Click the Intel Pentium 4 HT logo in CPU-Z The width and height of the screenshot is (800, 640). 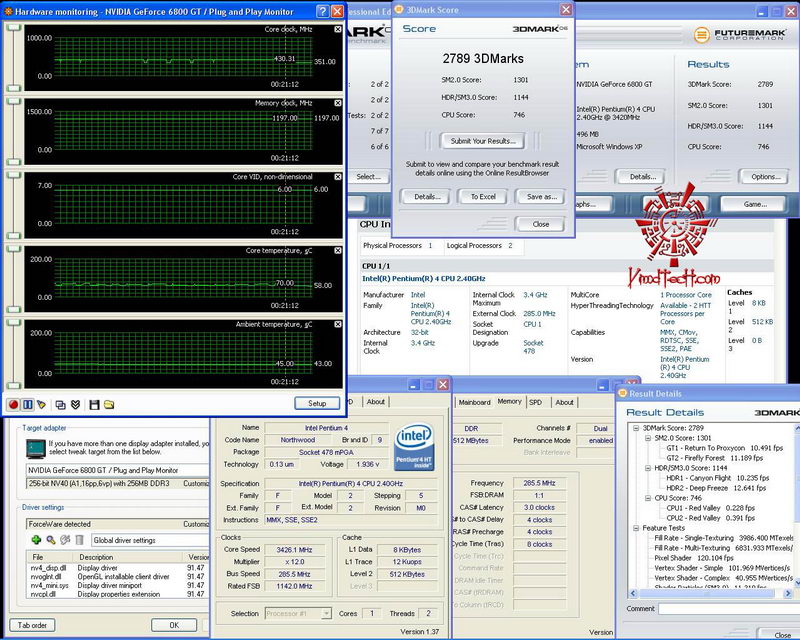414,447
